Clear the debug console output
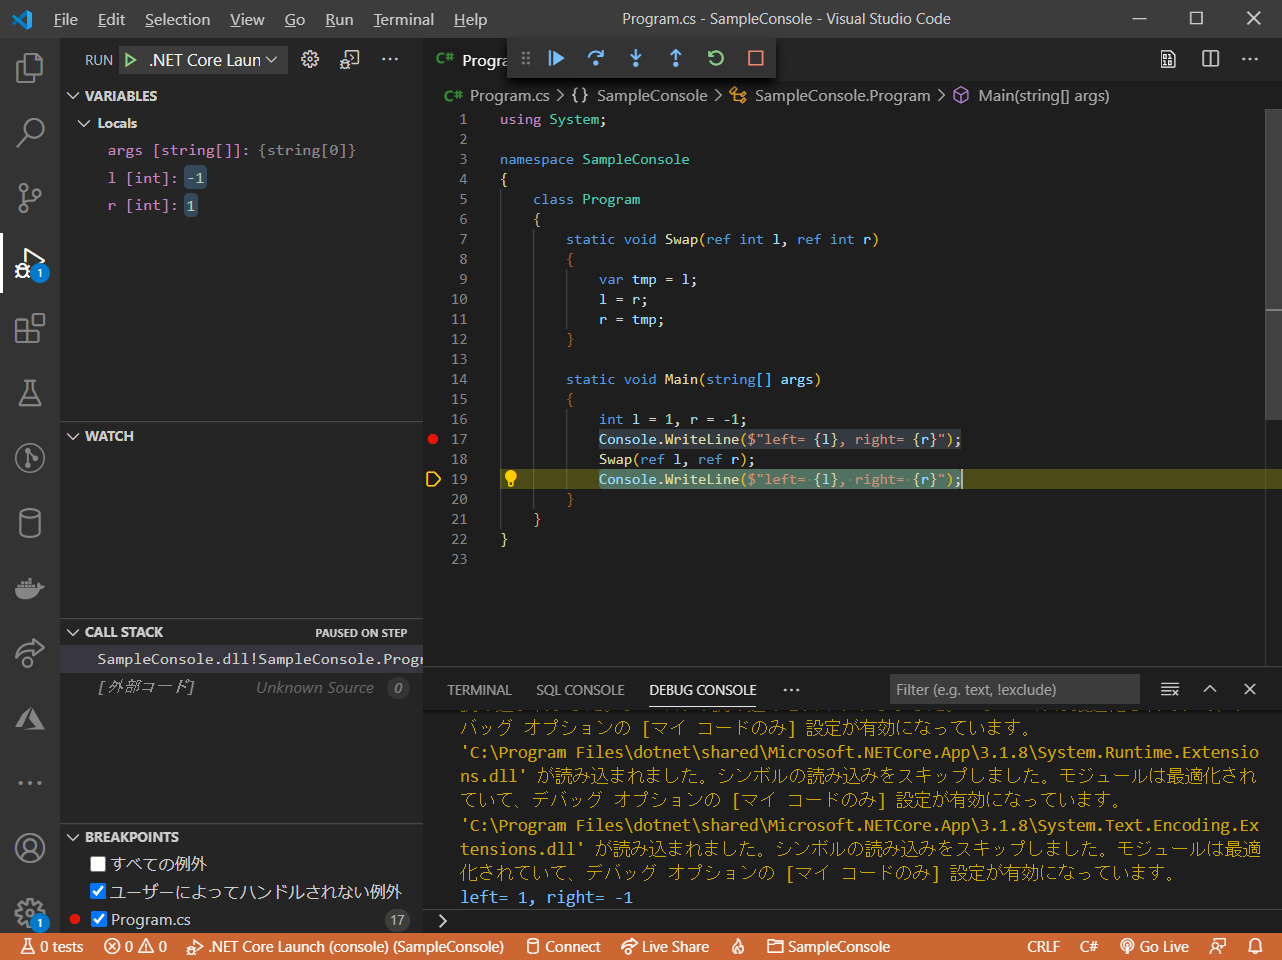Screen dimensions: 1282x960 [x=1170, y=689]
